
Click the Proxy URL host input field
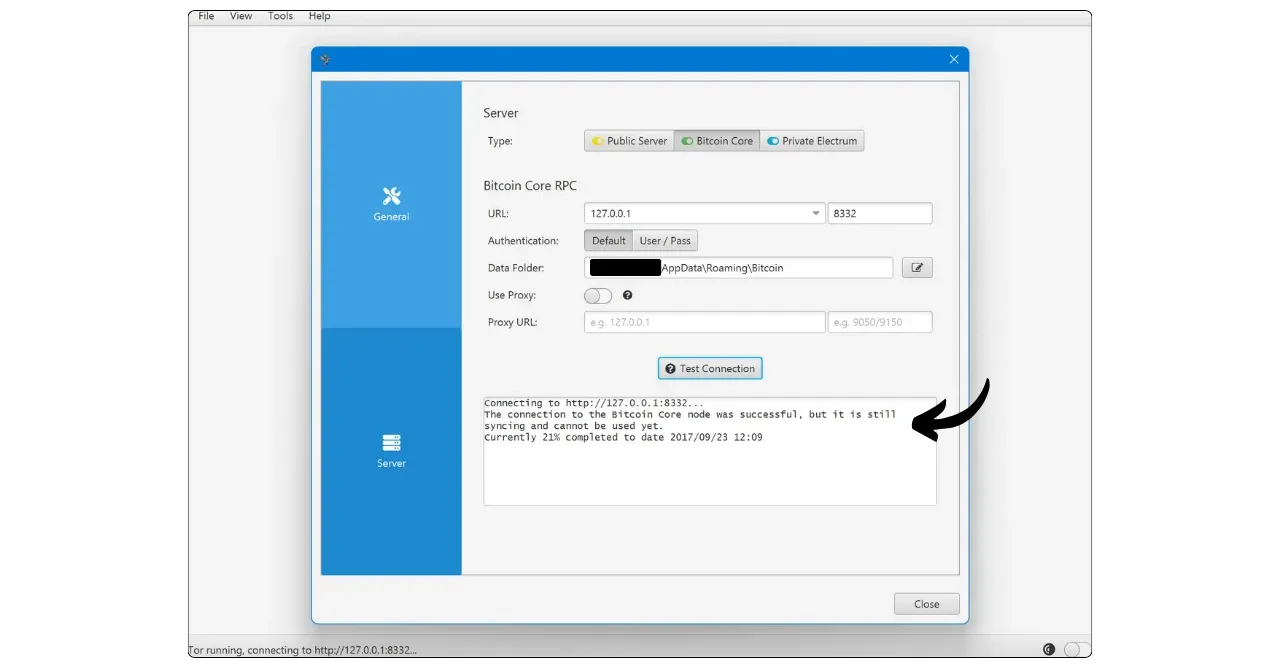704,322
